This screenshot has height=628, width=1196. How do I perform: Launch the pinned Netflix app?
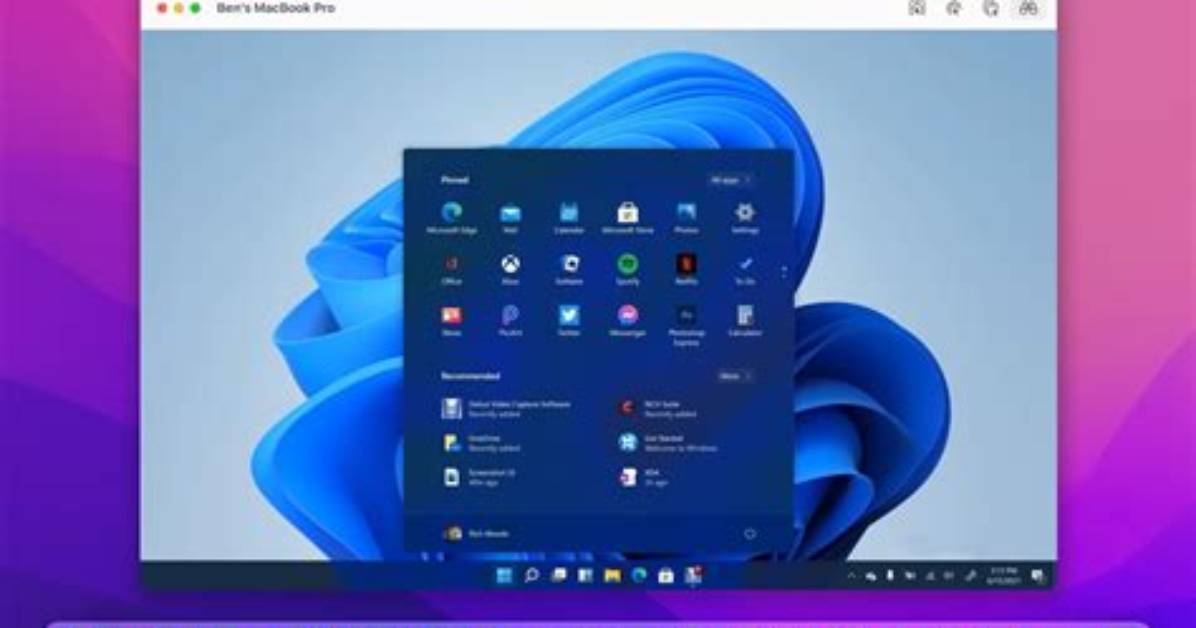(686, 269)
